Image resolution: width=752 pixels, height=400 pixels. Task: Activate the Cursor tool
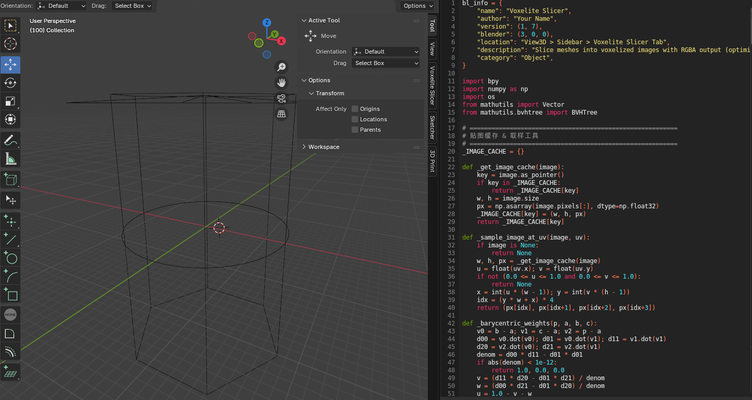coord(10,44)
